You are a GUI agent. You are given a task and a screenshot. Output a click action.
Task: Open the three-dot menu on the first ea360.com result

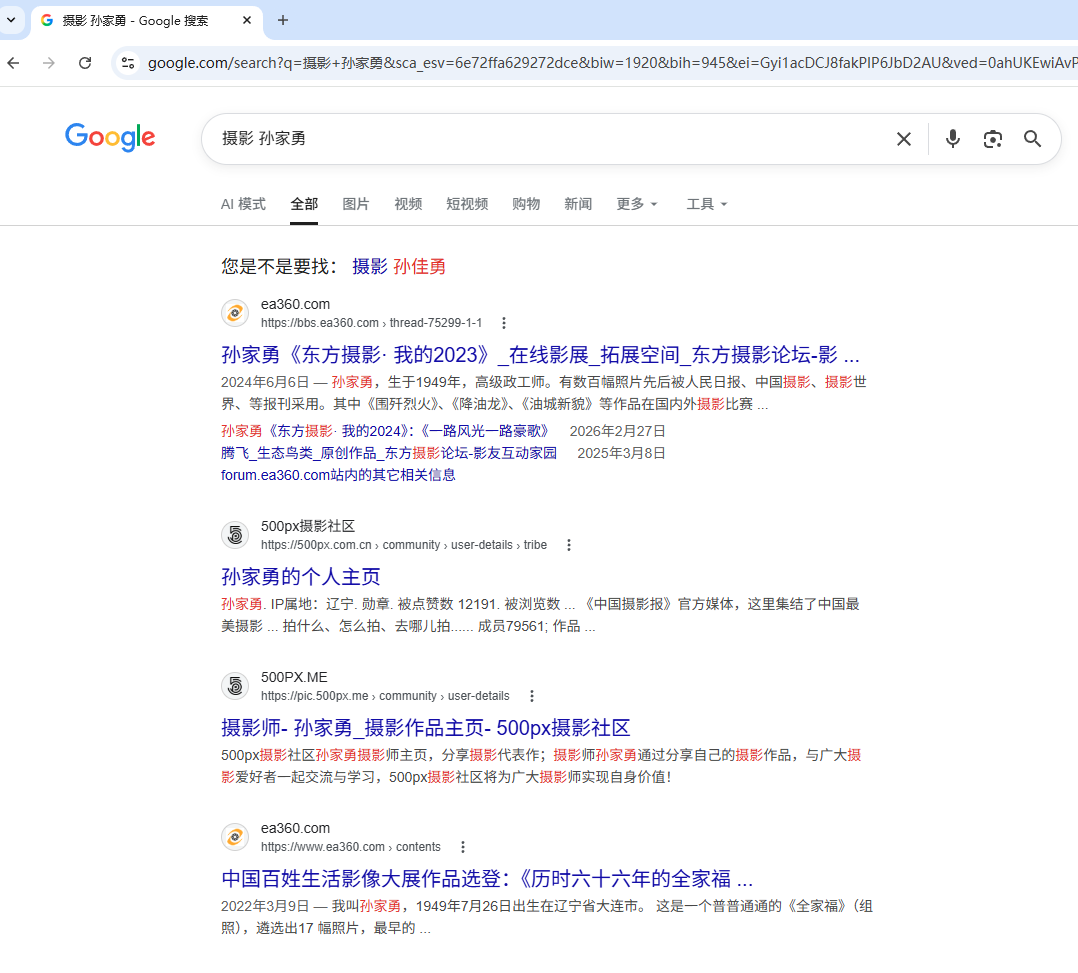504,322
